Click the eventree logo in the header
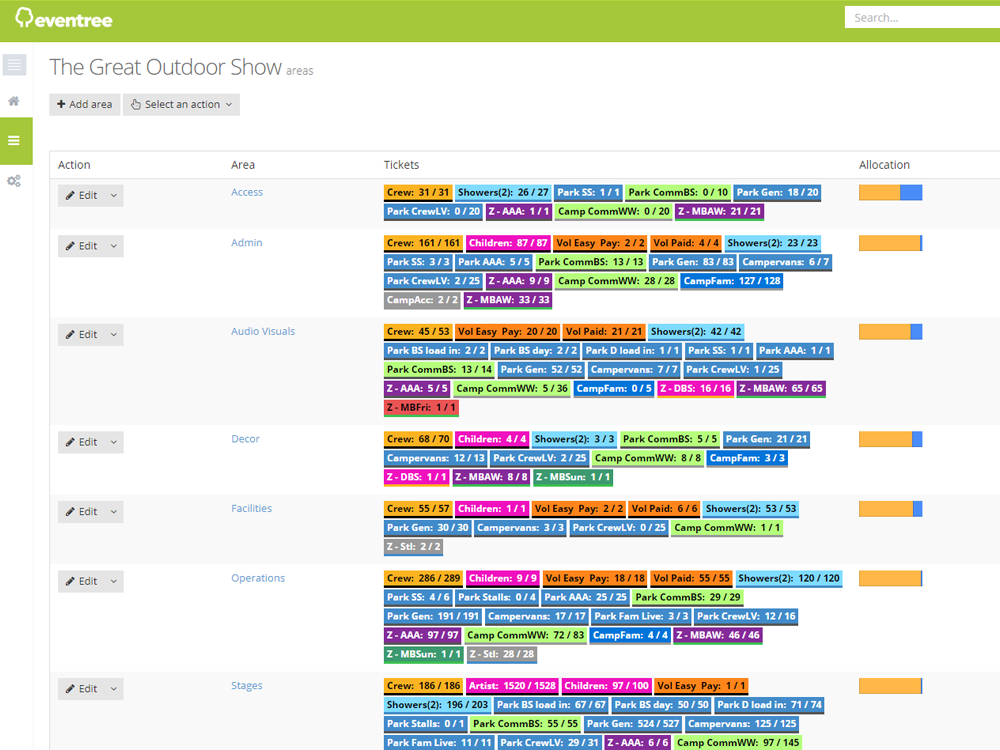Screen dimensions: 1000x750 click(65, 18)
